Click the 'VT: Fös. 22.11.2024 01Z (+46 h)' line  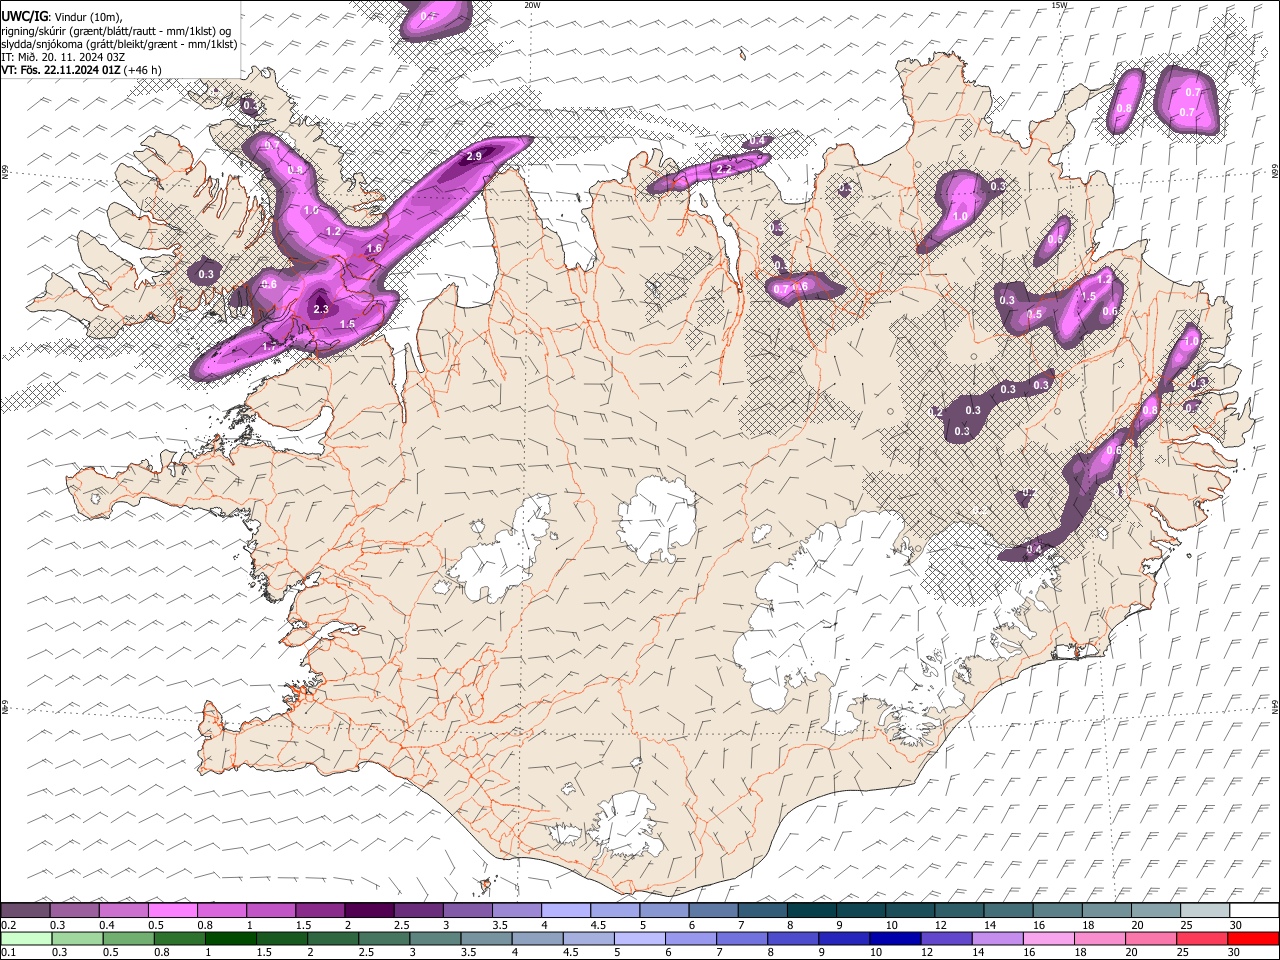click(x=81, y=70)
